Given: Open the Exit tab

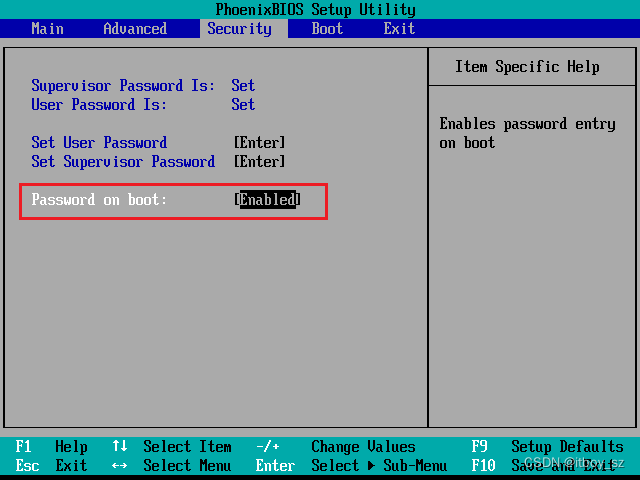Looking at the screenshot, I should [399, 29].
